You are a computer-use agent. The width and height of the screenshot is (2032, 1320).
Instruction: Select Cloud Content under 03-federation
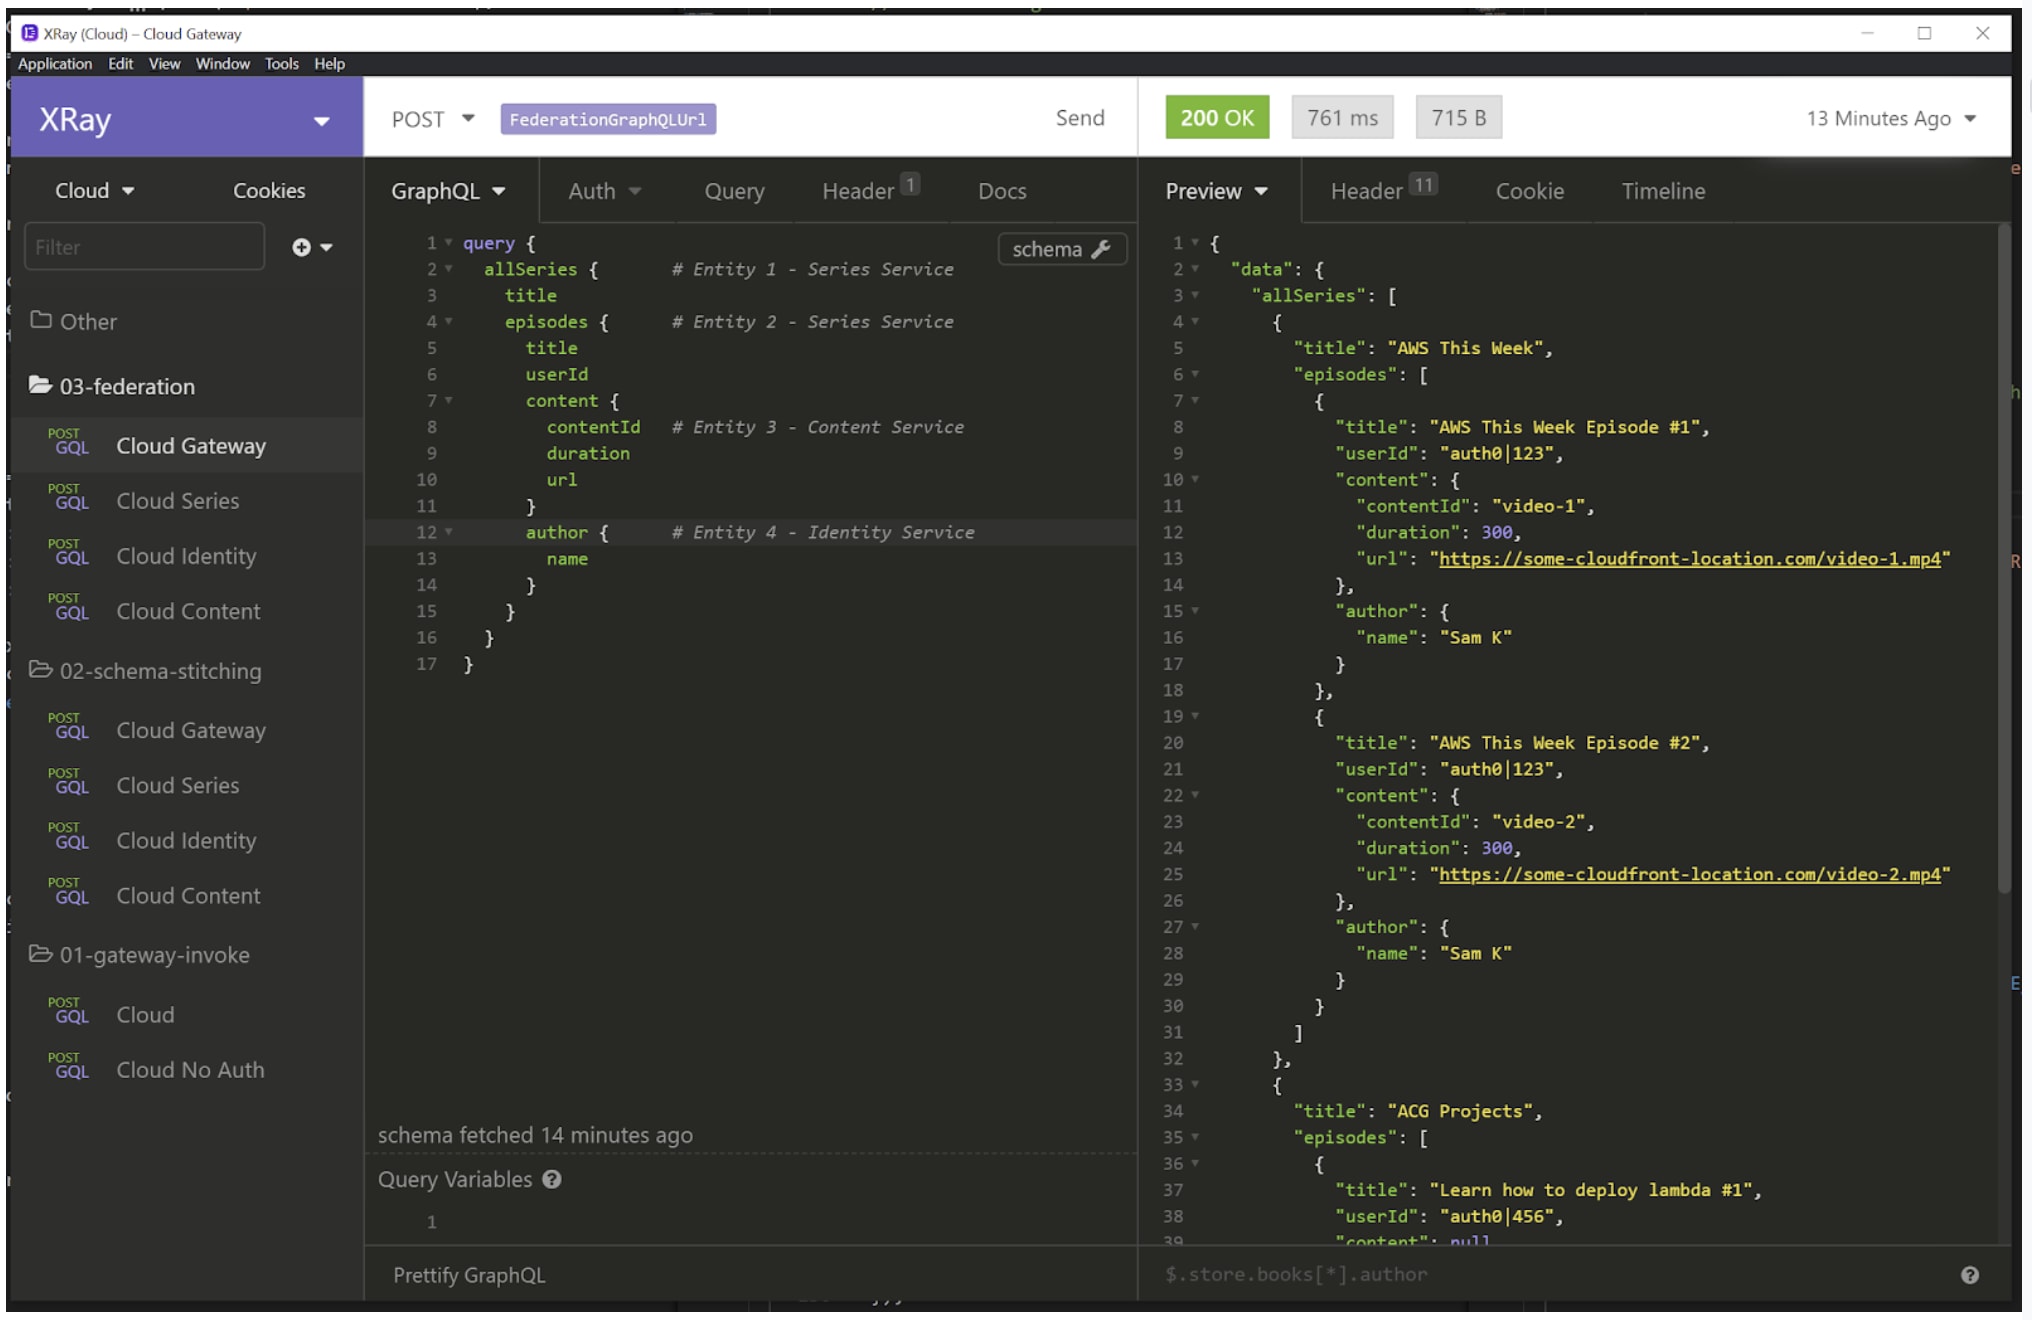tap(186, 610)
